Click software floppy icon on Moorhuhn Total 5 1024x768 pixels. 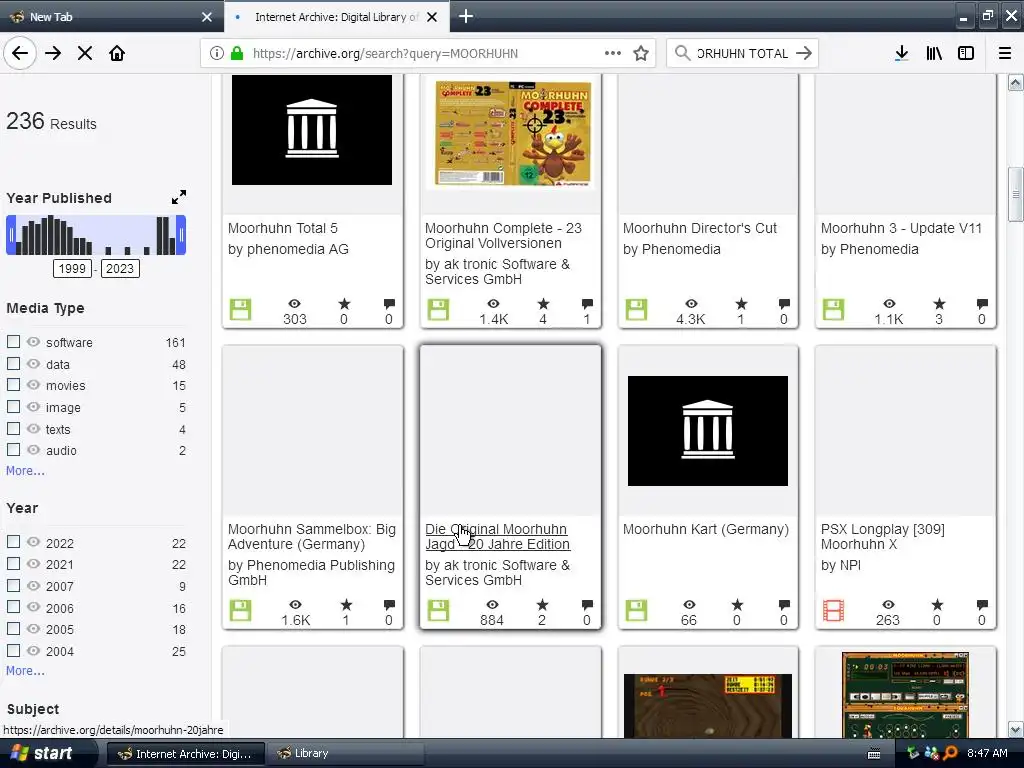(240, 310)
